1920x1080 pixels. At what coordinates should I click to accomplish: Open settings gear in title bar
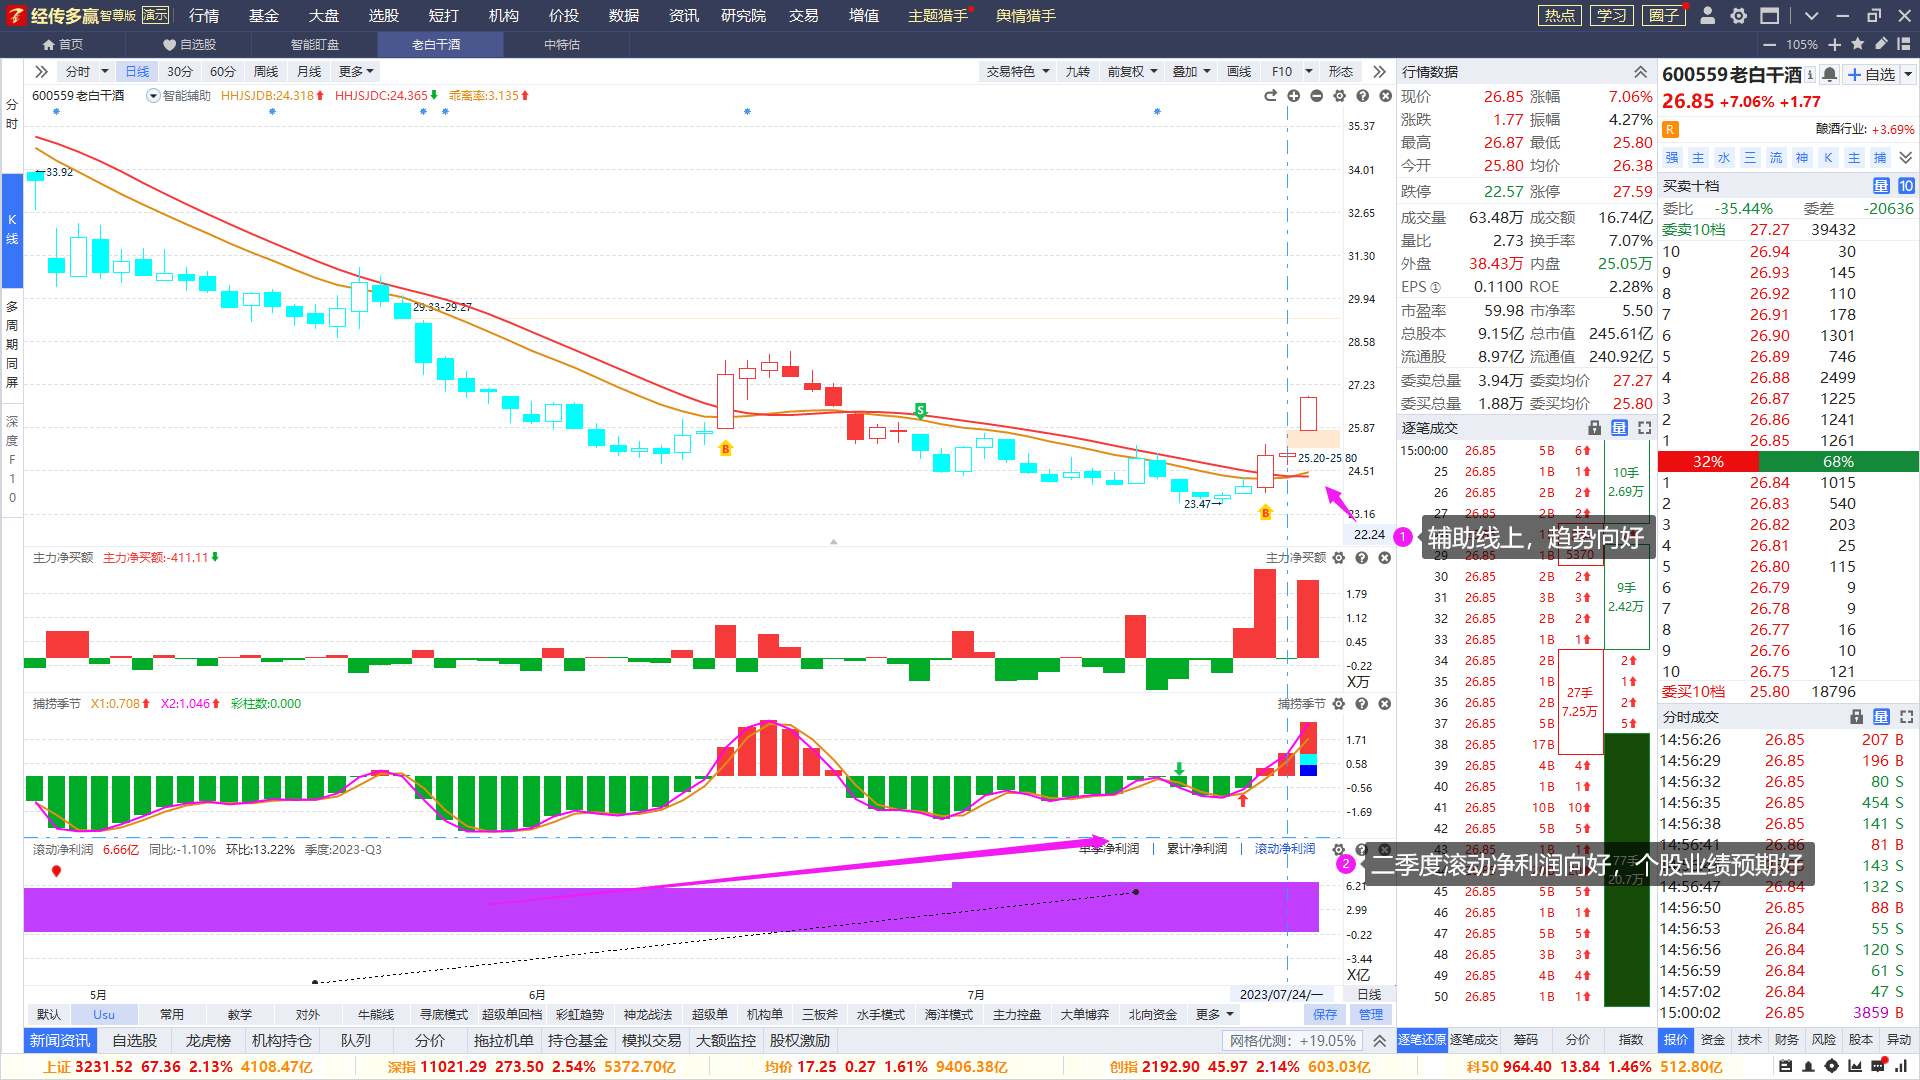click(x=1739, y=15)
